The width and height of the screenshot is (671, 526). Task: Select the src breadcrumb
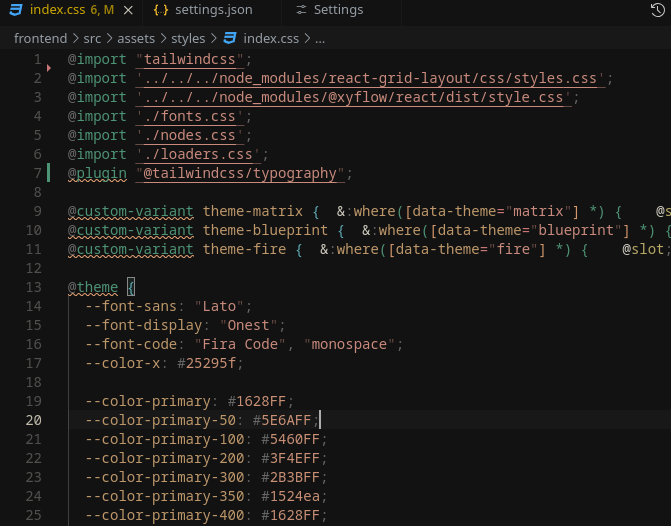coord(92,39)
